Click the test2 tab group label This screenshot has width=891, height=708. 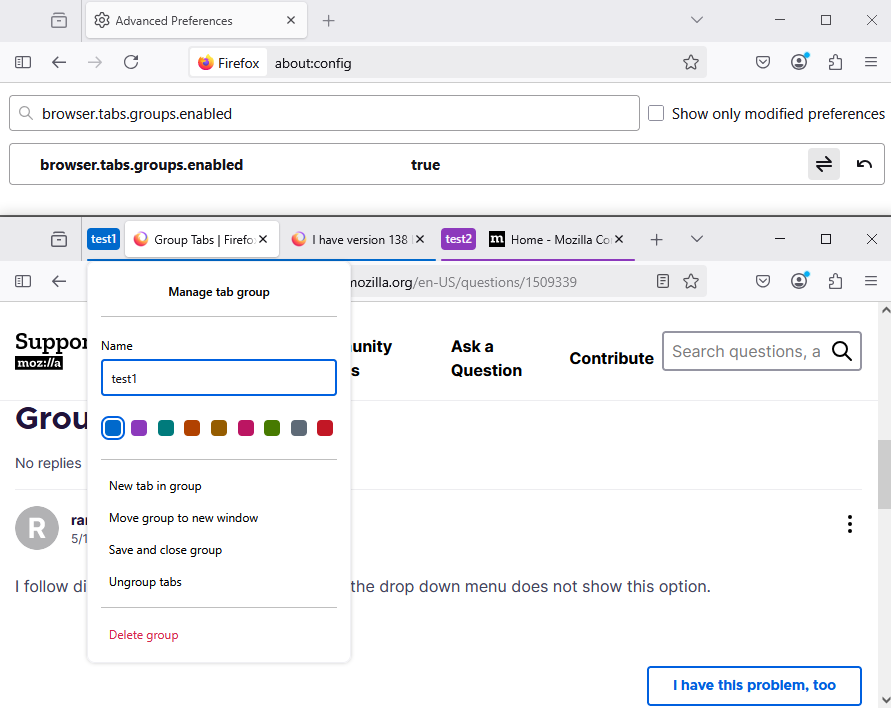[x=459, y=239]
